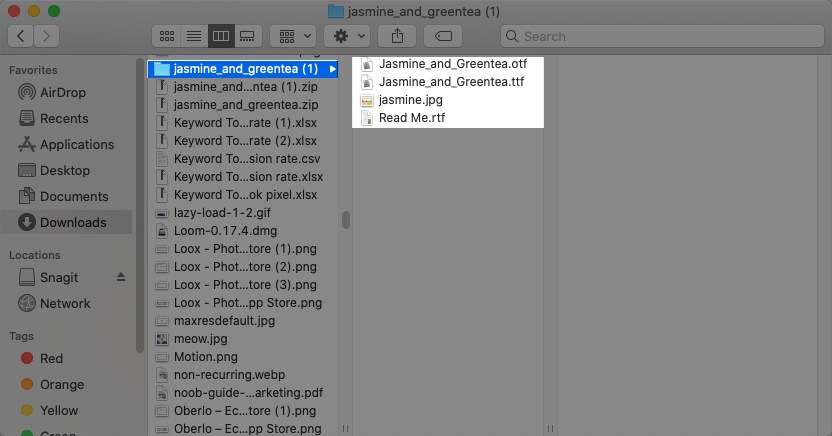
Task: Select Keyword To...ok pixel.xlsx
Action: click(242, 195)
